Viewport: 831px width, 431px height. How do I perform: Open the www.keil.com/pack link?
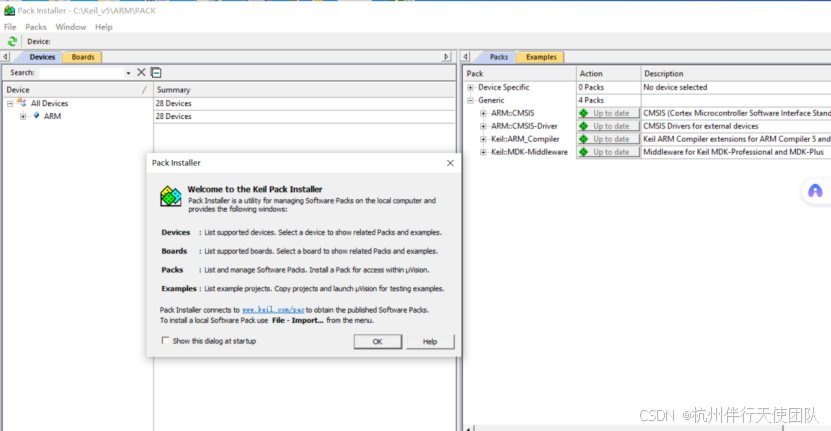[x=273, y=310]
